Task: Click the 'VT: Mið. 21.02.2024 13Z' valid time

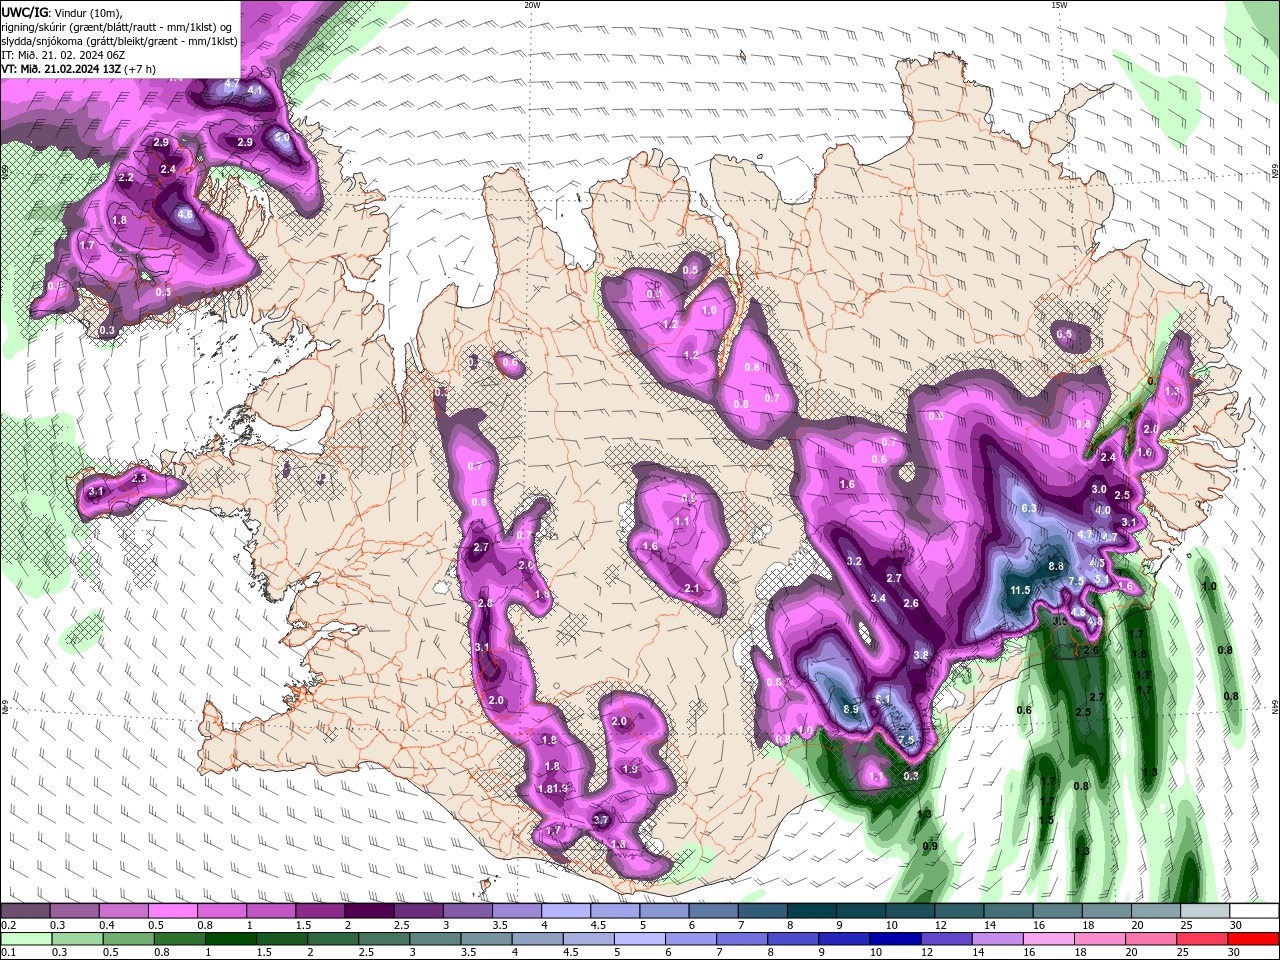Action: click(60, 69)
